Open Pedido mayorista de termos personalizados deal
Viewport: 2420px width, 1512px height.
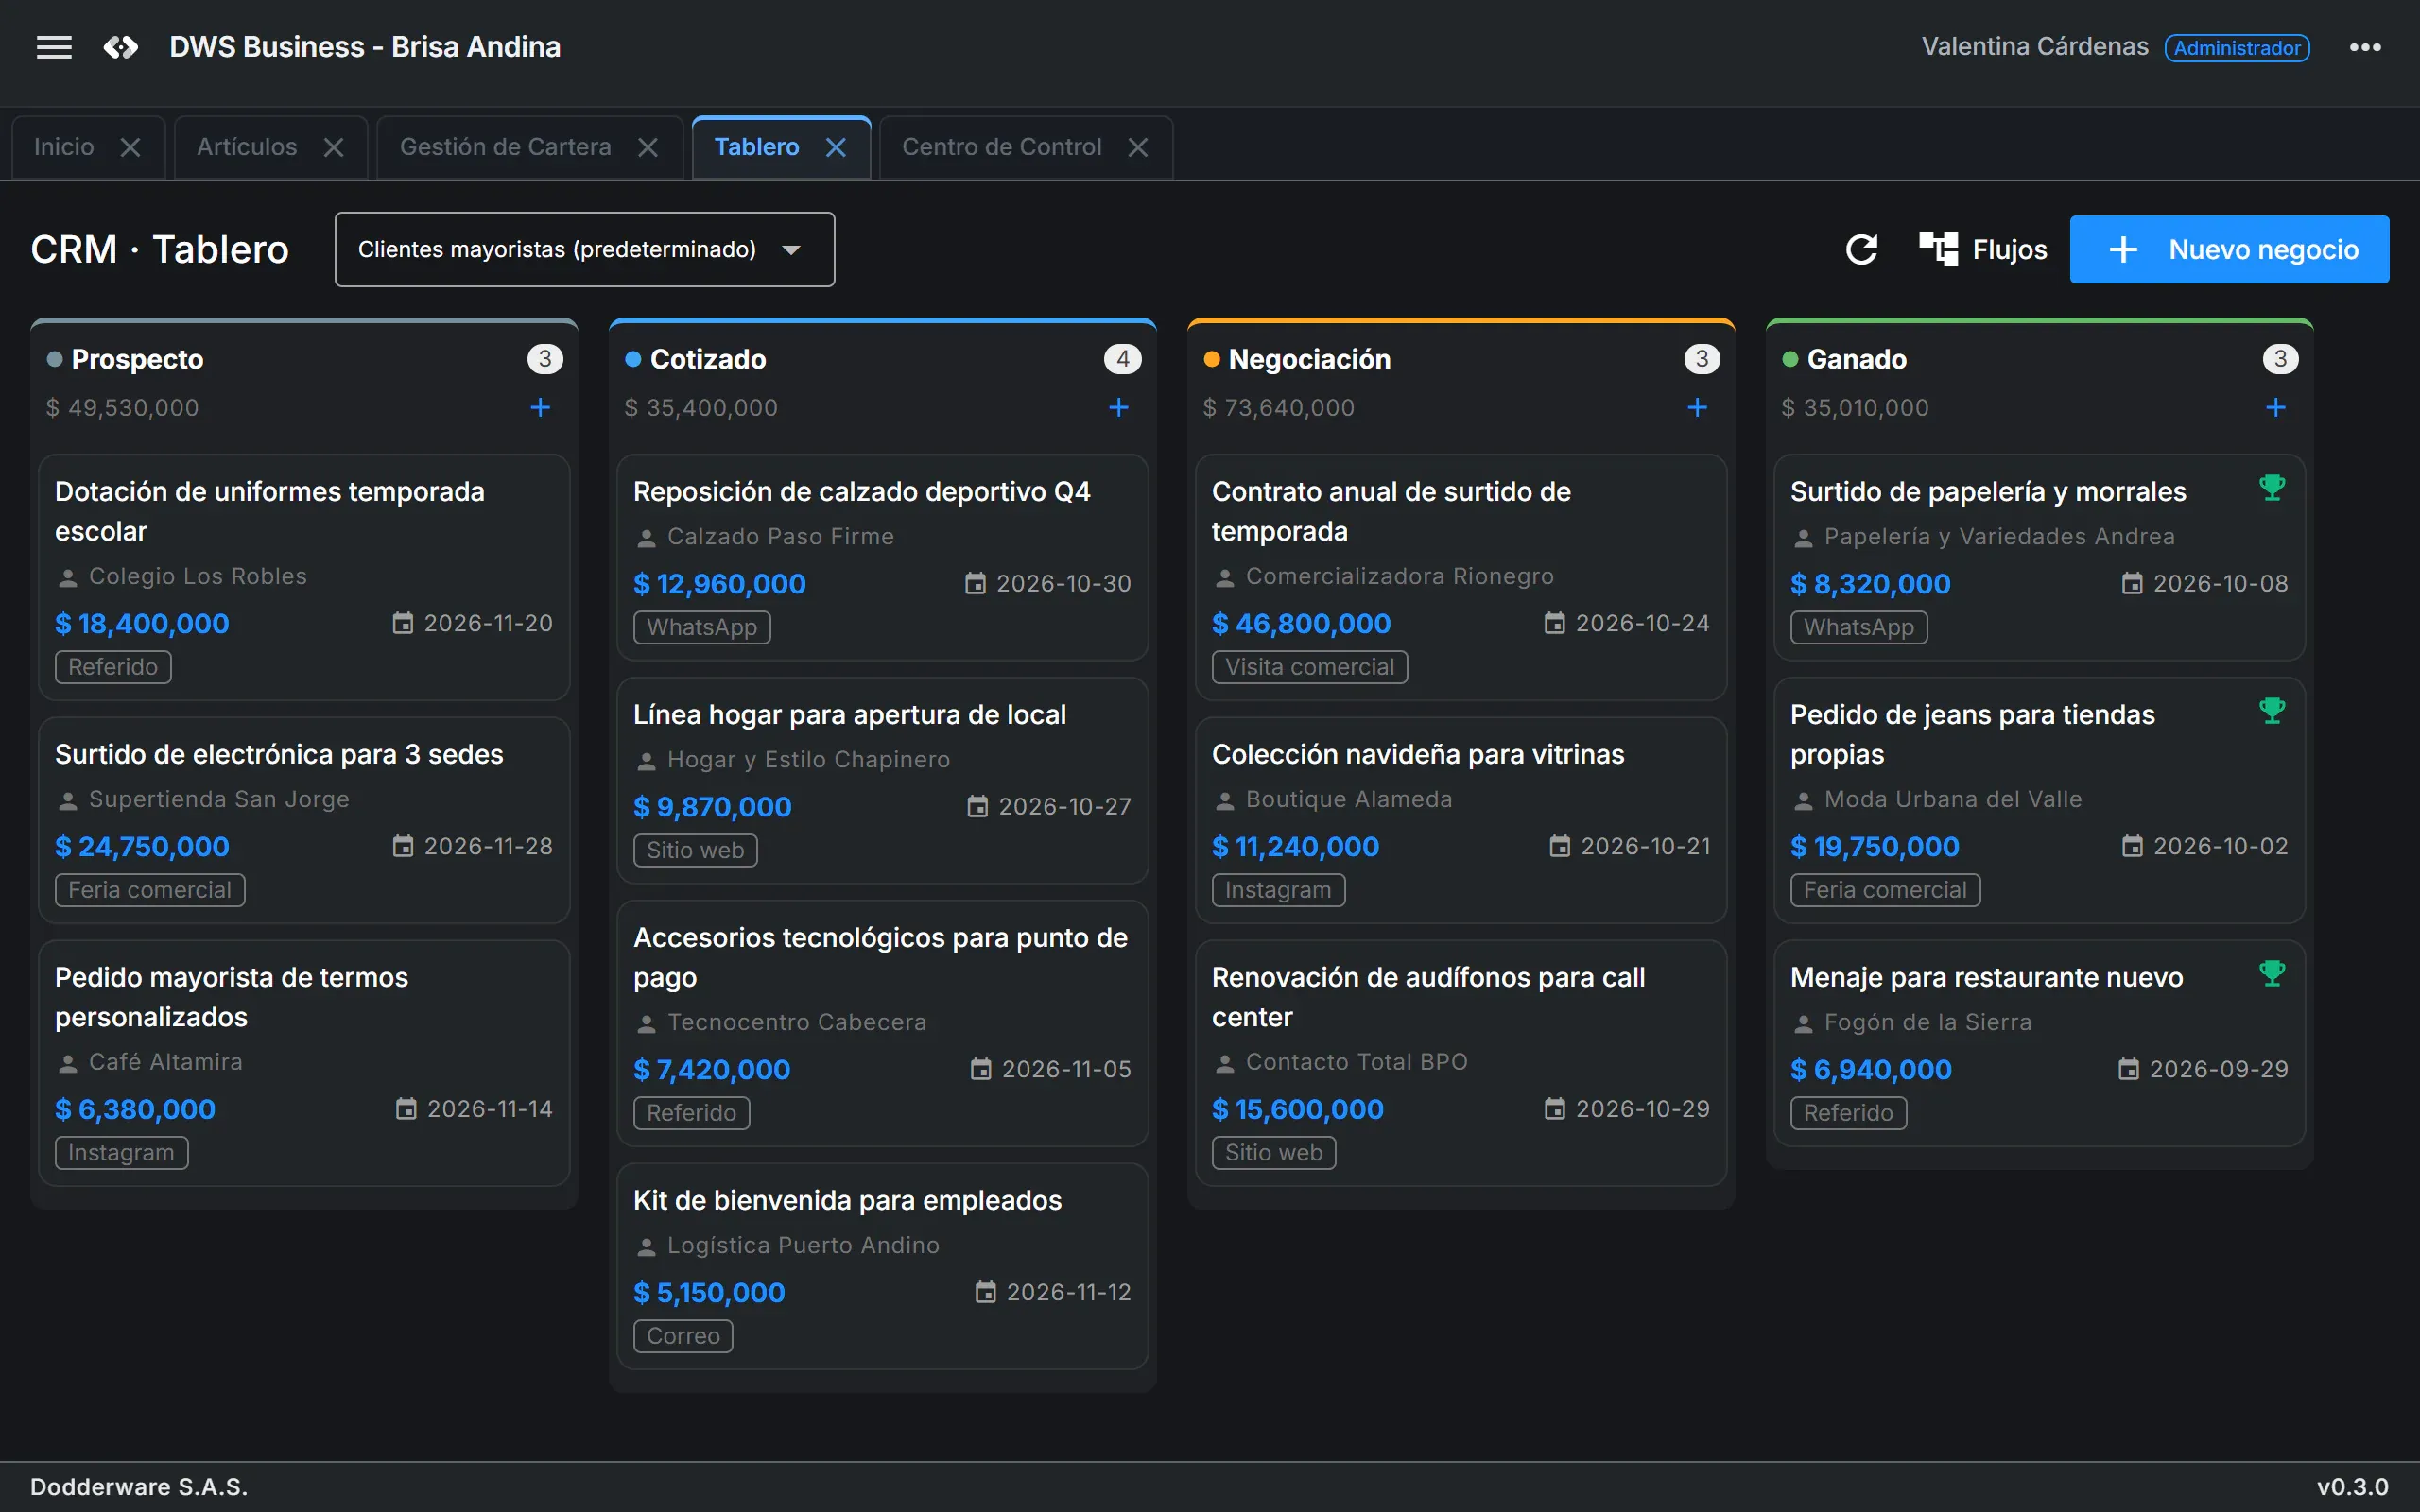(304, 1062)
